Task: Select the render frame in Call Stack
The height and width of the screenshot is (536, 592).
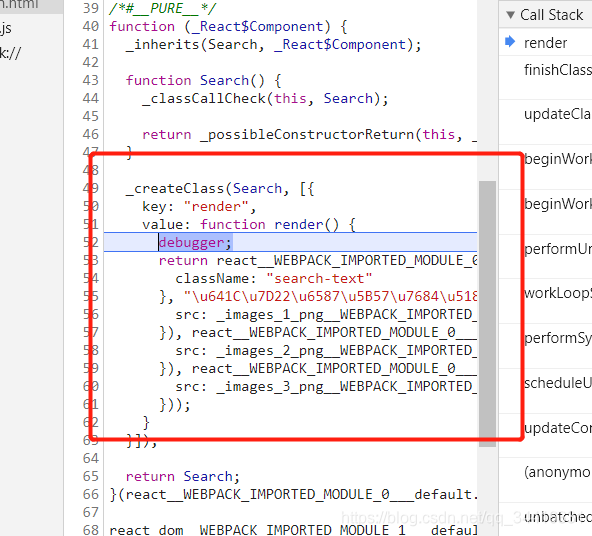Action: pyautogui.click(x=545, y=43)
